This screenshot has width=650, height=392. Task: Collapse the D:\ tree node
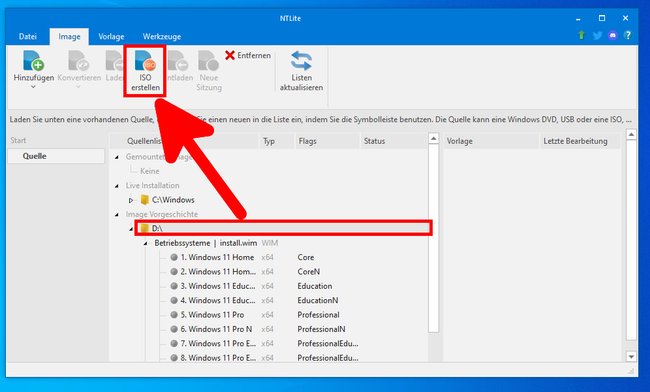tap(131, 229)
